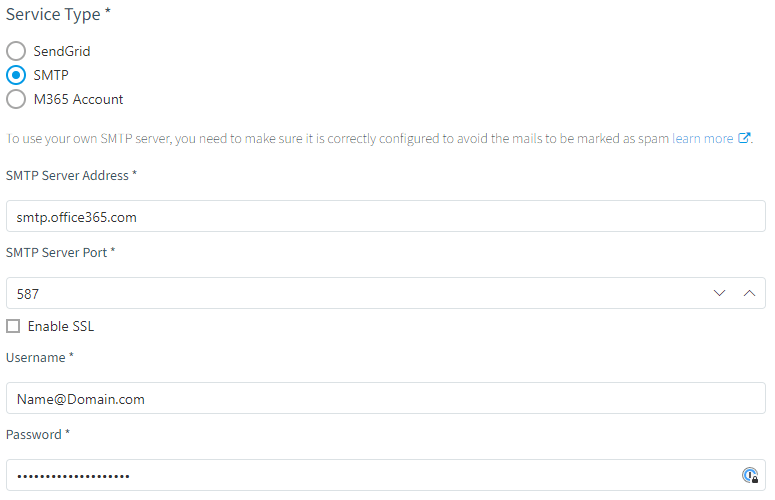Open the learn more link
The height and width of the screenshot is (500, 775).
702,138
